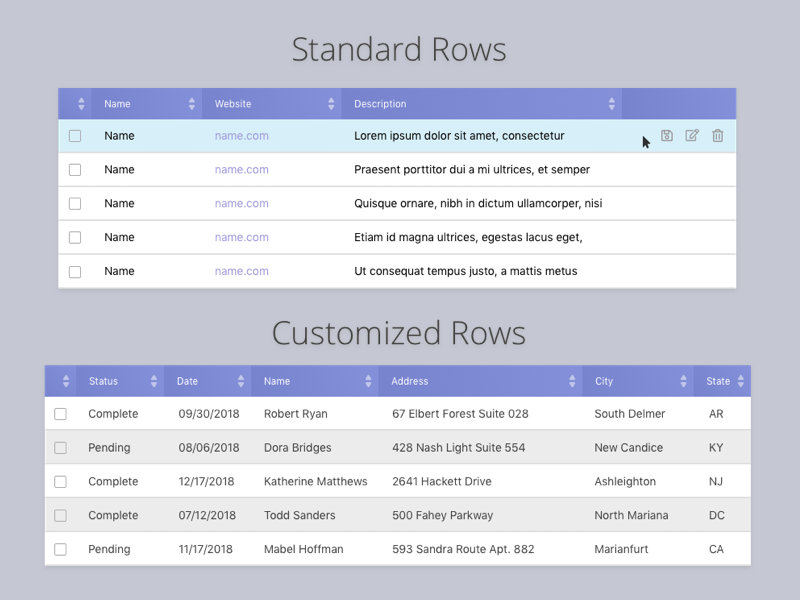Click the name Mabel Hoffman
Viewport: 800px width, 600px height.
(x=304, y=549)
